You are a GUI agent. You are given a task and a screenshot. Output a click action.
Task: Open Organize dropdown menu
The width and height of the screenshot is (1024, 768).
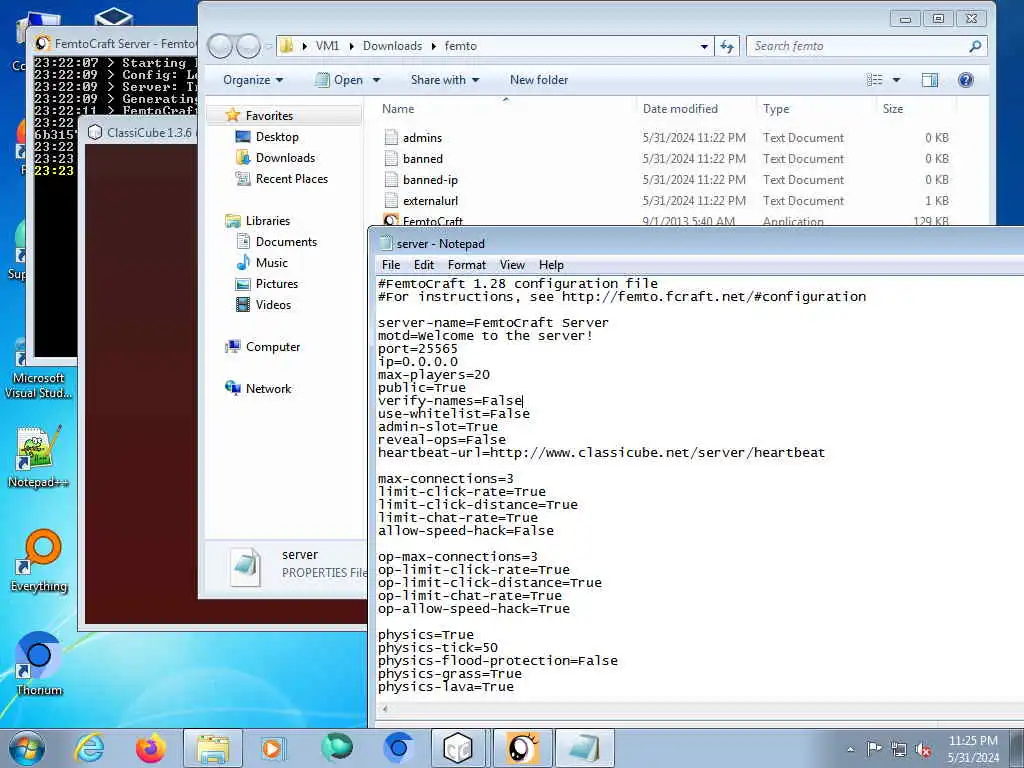pos(253,80)
